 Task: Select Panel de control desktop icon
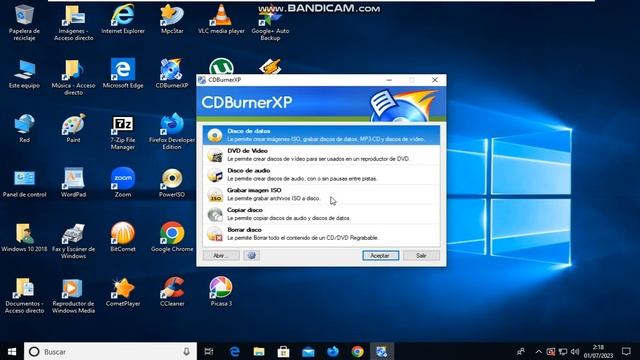tap(24, 183)
